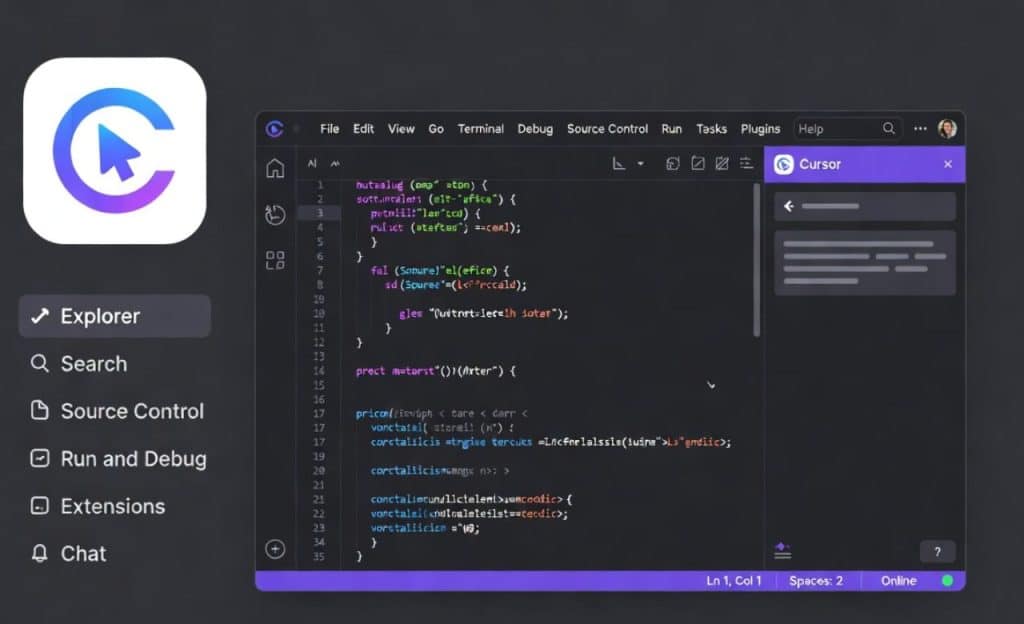
Task: Select Source Control in left sidebar list
Action: (x=118, y=411)
